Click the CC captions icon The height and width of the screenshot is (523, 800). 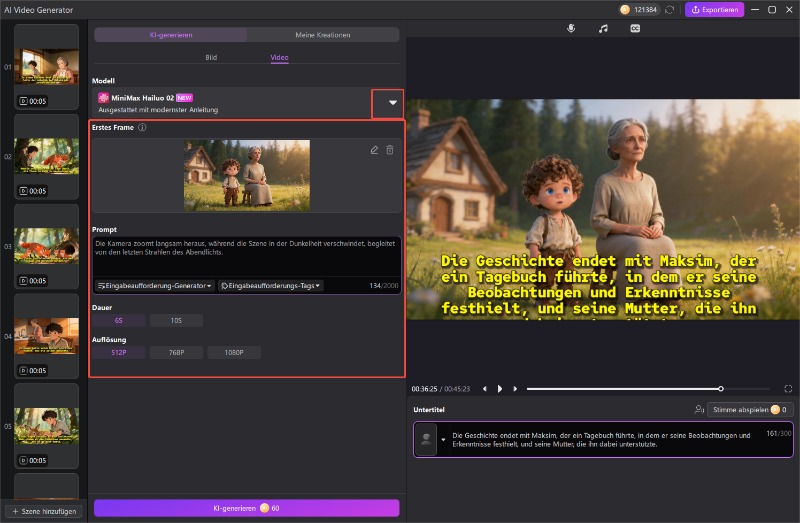634,29
